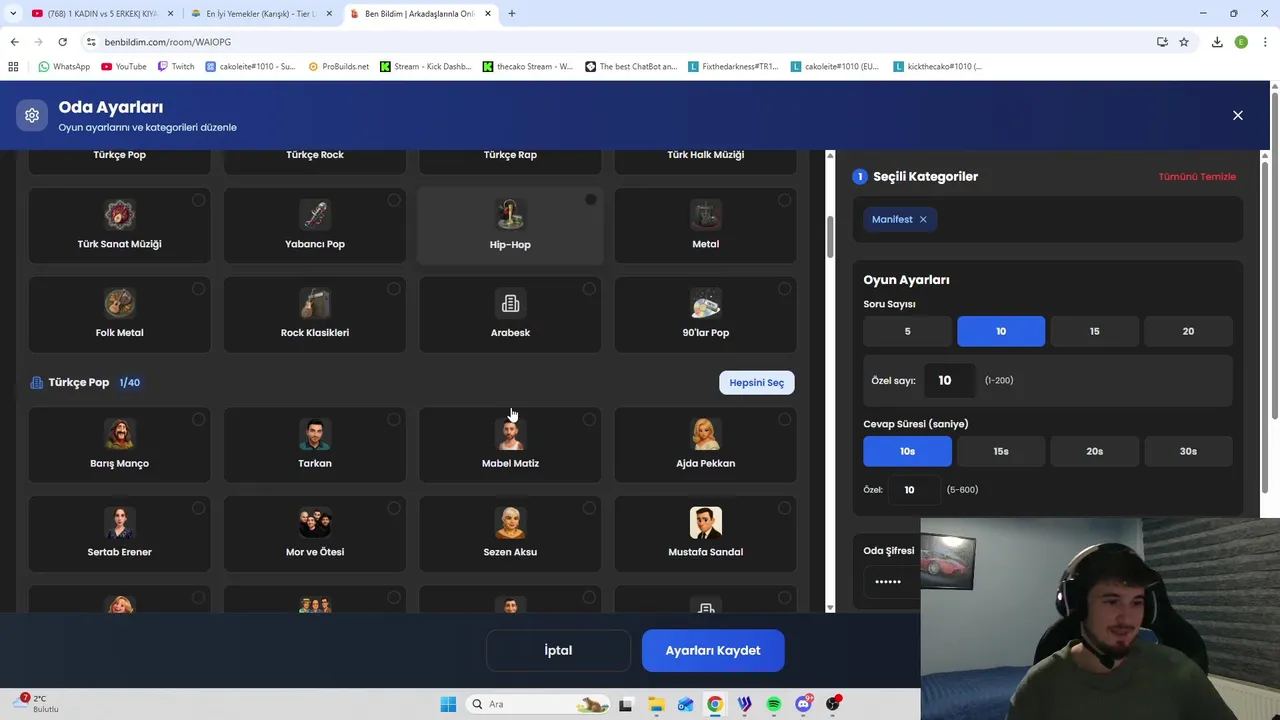
Task: Cancel with the İptal button
Action: click(x=558, y=650)
